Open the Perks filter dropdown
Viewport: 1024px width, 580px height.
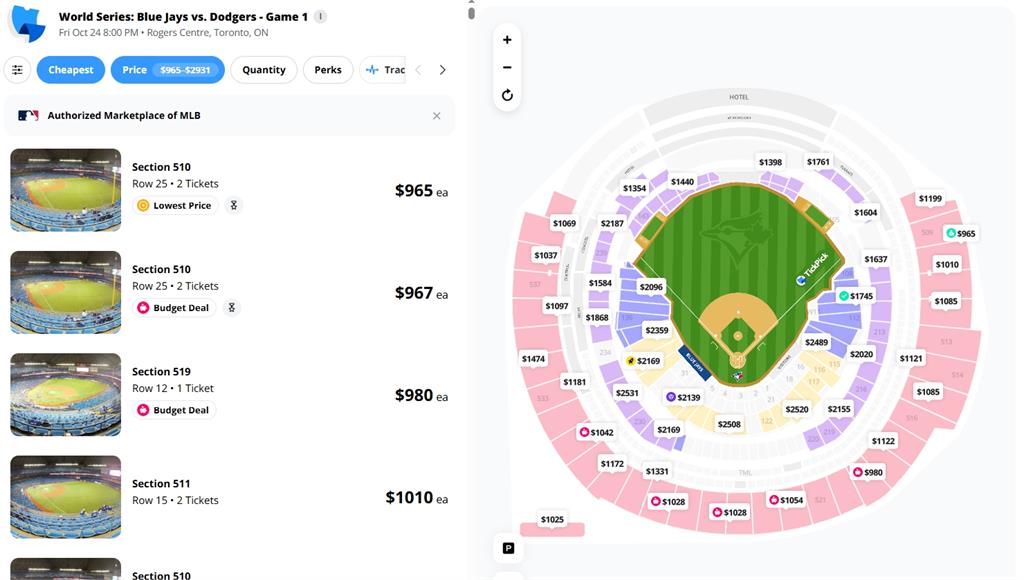tap(328, 70)
